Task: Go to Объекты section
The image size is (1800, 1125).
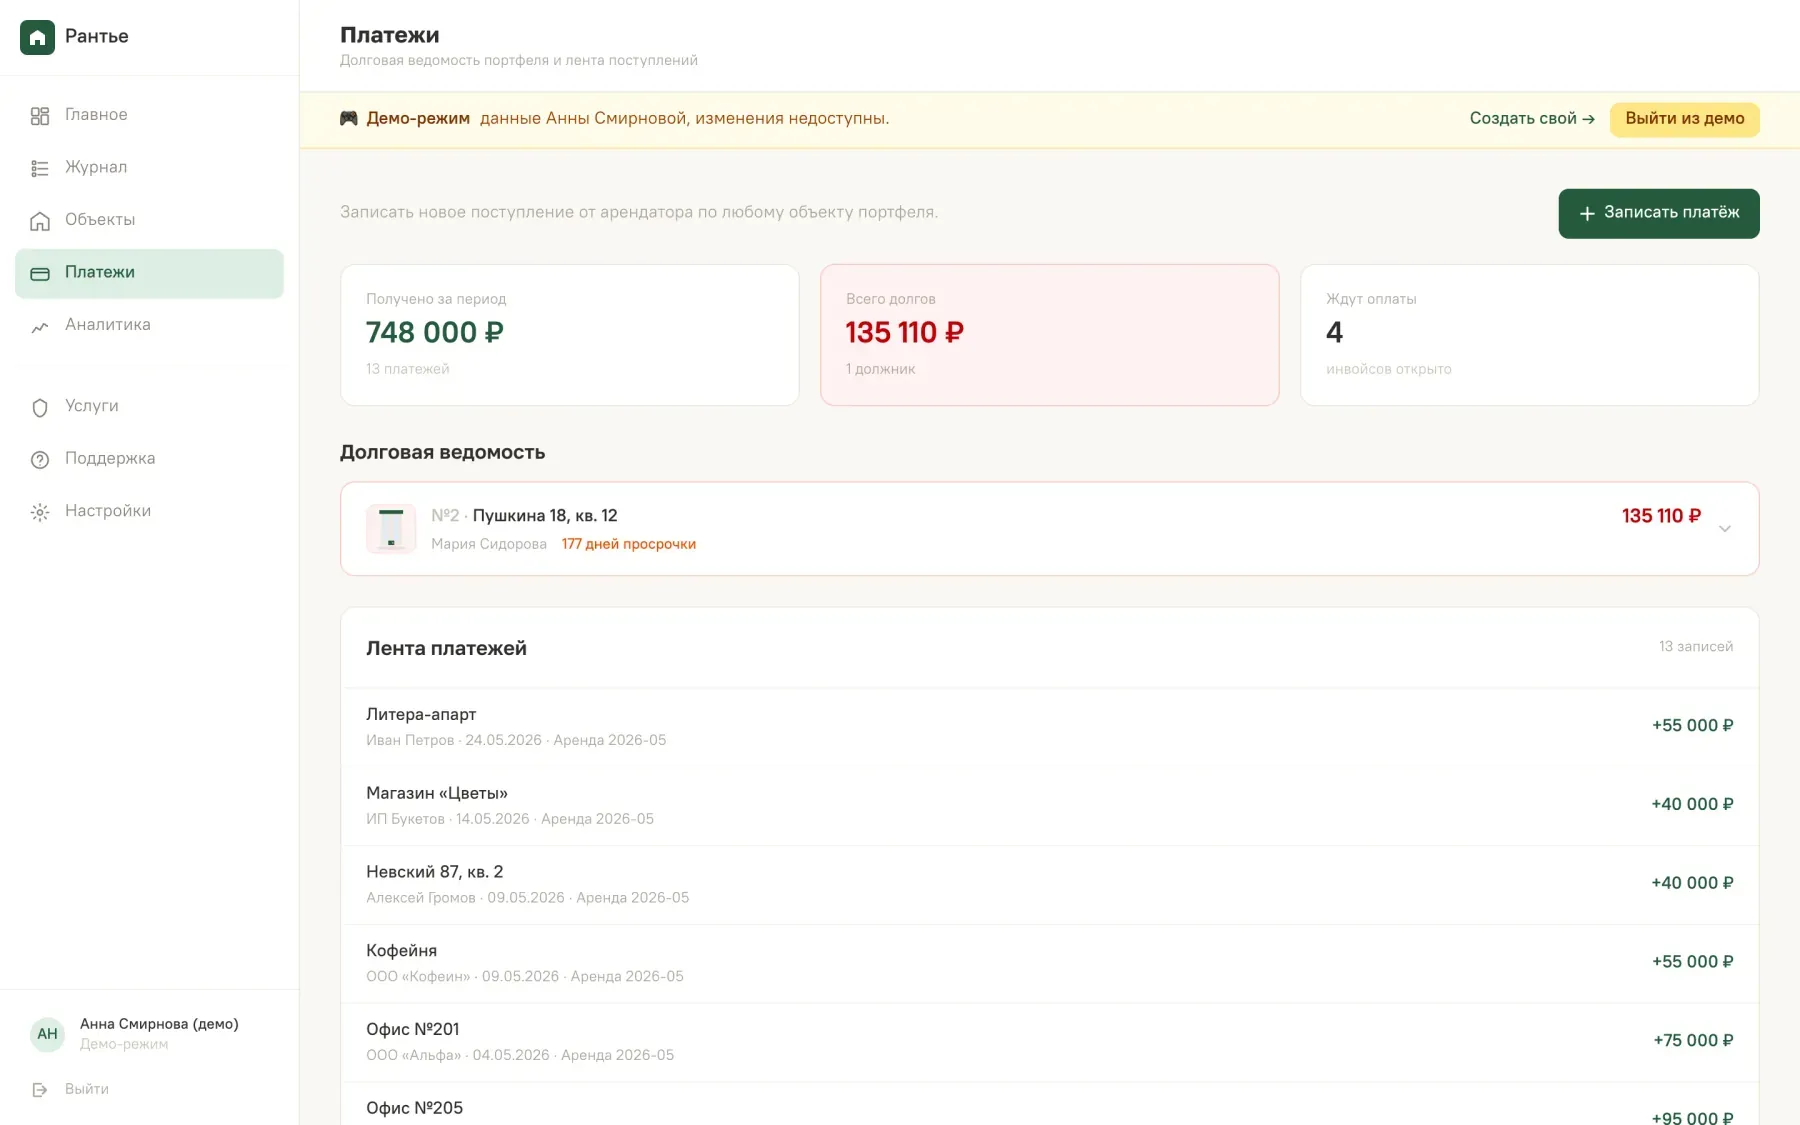Action: 149,220
